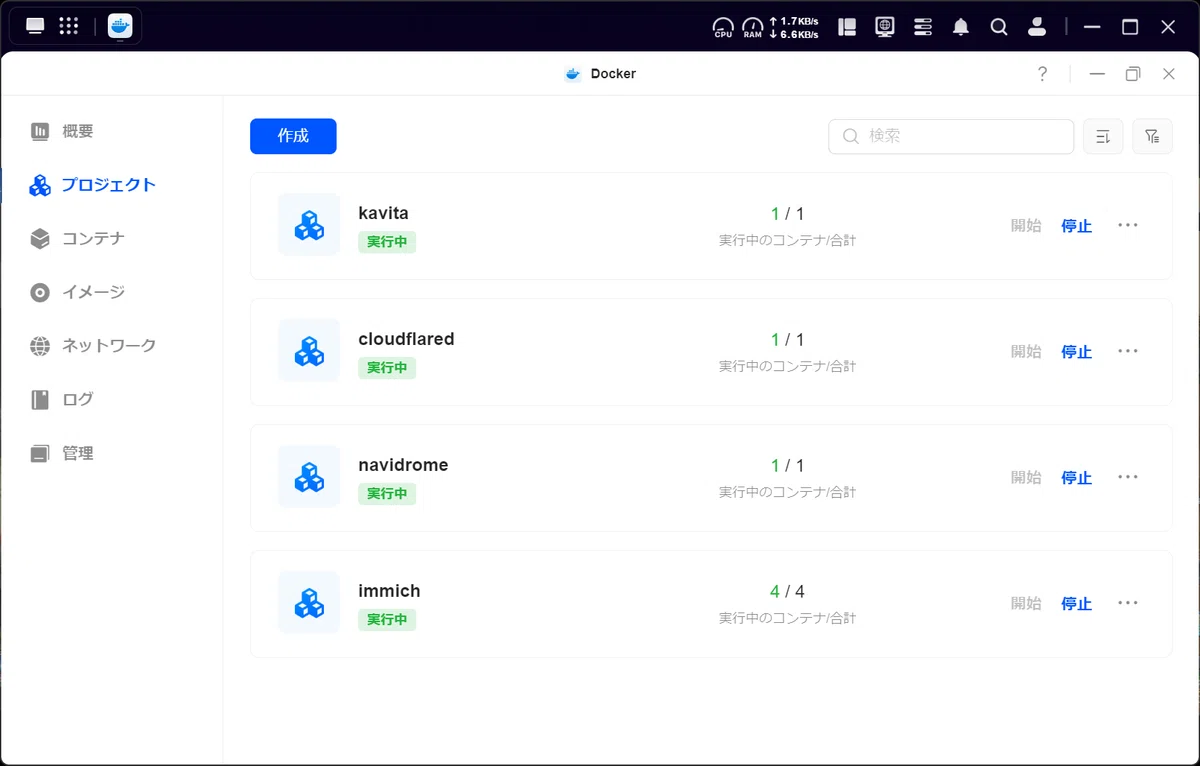Open Docker help question mark
The width and height of the screenshot is (1200, 766).
(x=1042, y=74)
